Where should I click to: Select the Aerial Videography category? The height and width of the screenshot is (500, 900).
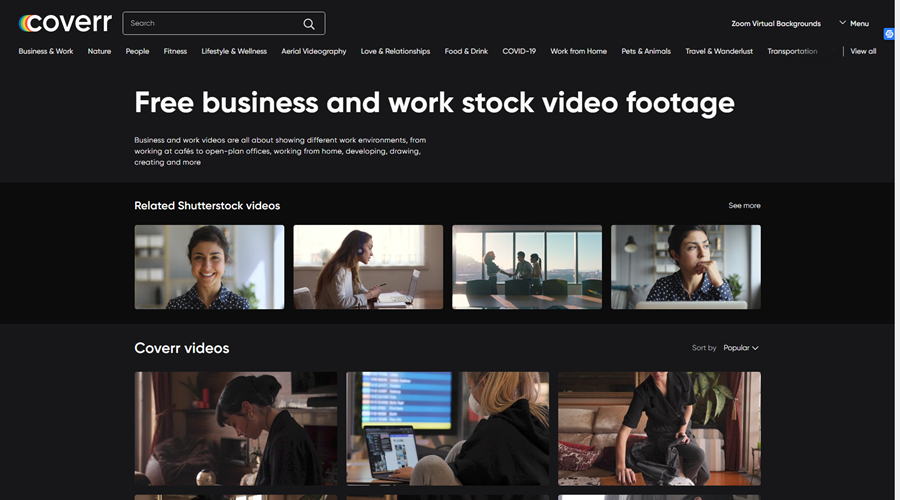pos(314,51)
